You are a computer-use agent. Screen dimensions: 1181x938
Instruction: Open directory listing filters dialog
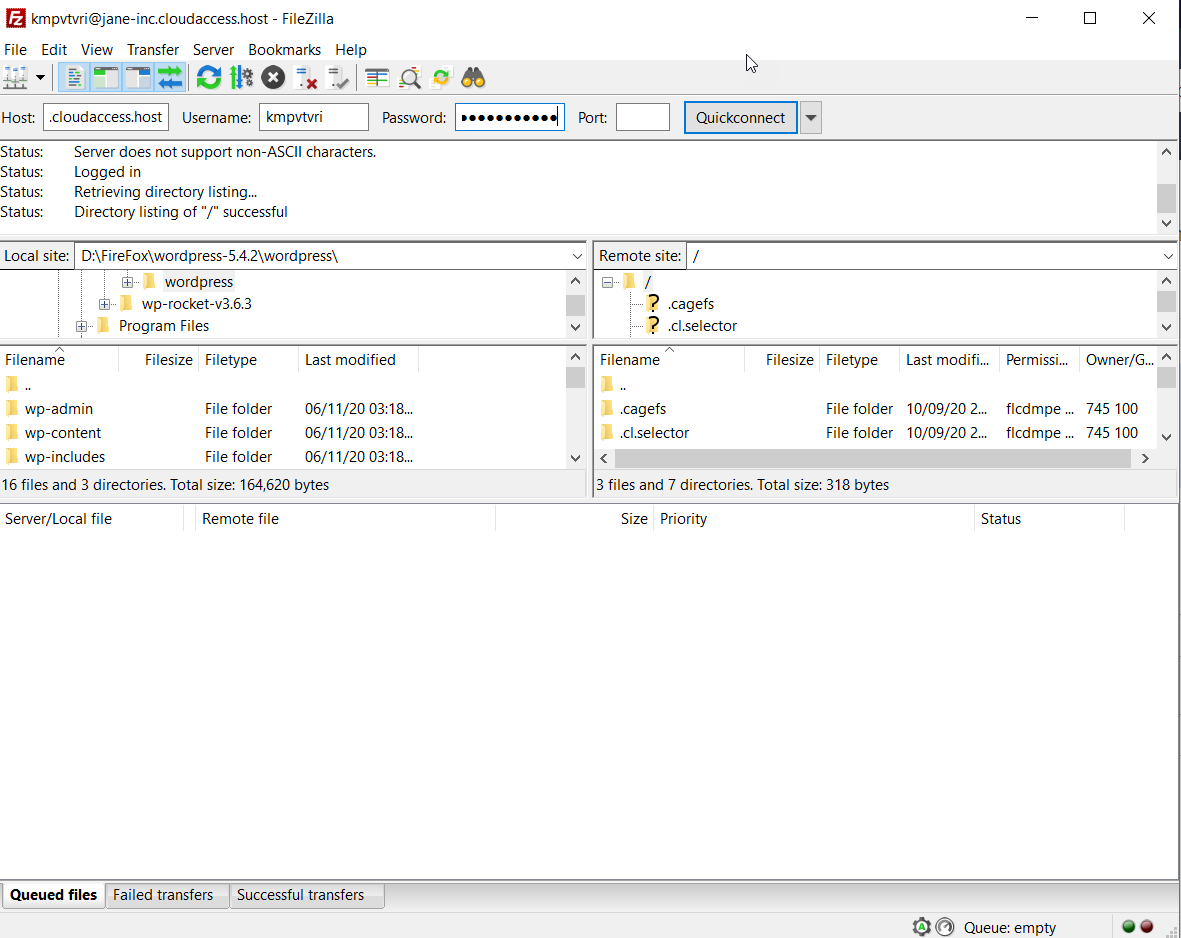pyautogui.click(x=377, y=78)
